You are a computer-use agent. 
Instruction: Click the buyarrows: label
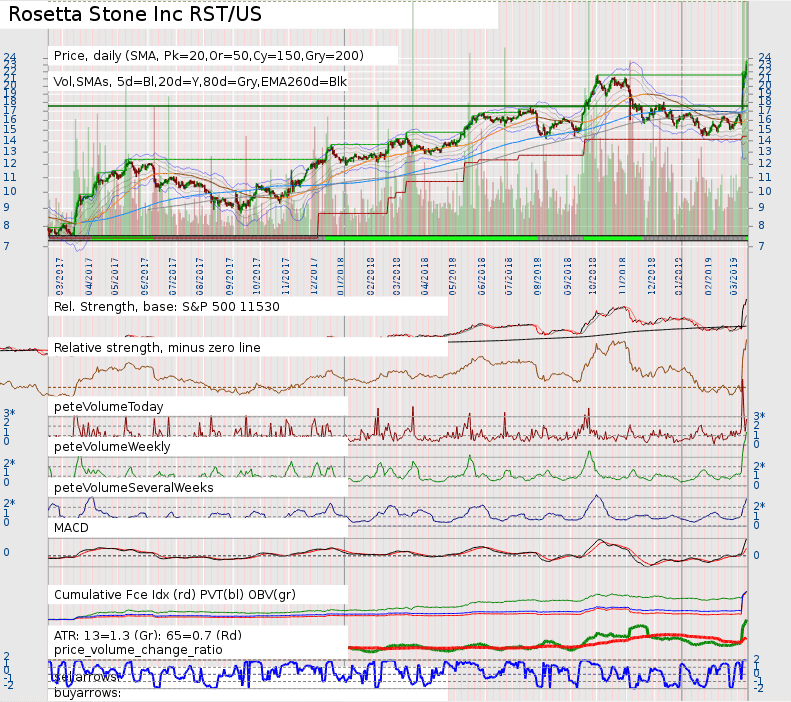[88, 693]
